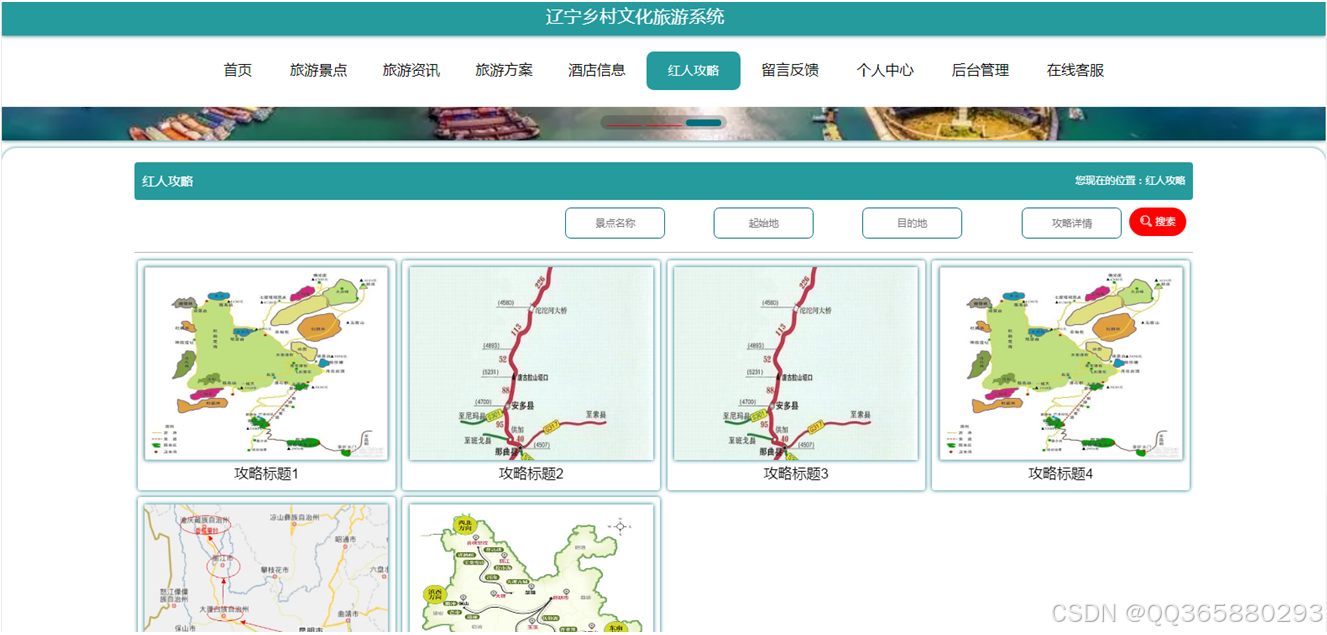Open the map image above 攻略标题2
Image resolution: width=1327 pixels, height=635 pixels.
click(531, 363)
